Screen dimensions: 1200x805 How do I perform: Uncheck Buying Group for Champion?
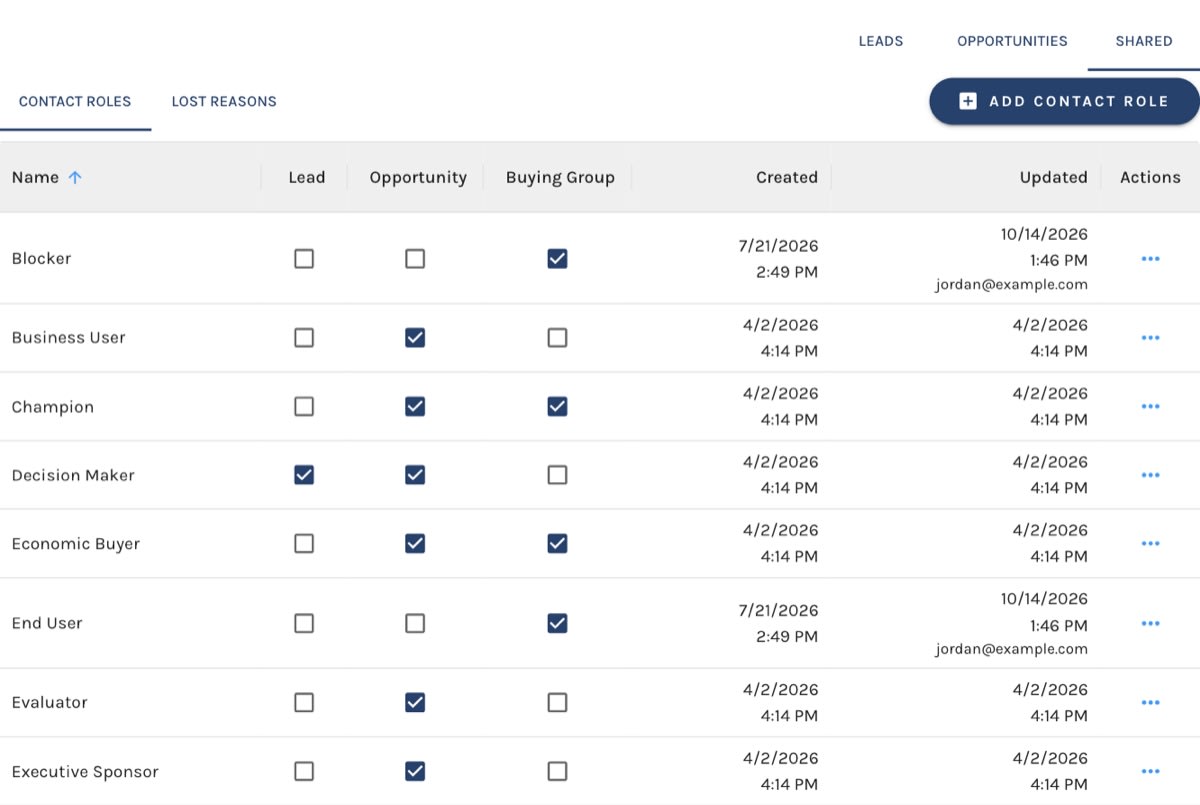558,407
